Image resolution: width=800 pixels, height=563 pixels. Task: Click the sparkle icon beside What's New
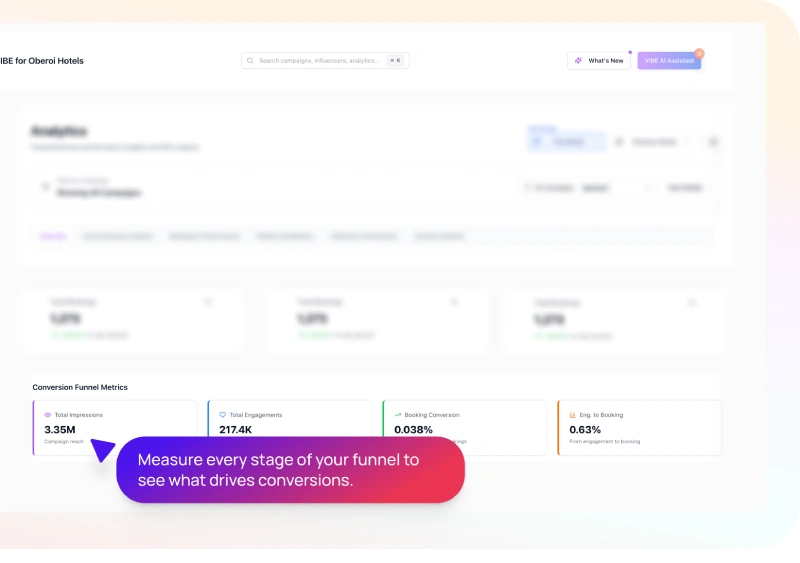point(578,60)
